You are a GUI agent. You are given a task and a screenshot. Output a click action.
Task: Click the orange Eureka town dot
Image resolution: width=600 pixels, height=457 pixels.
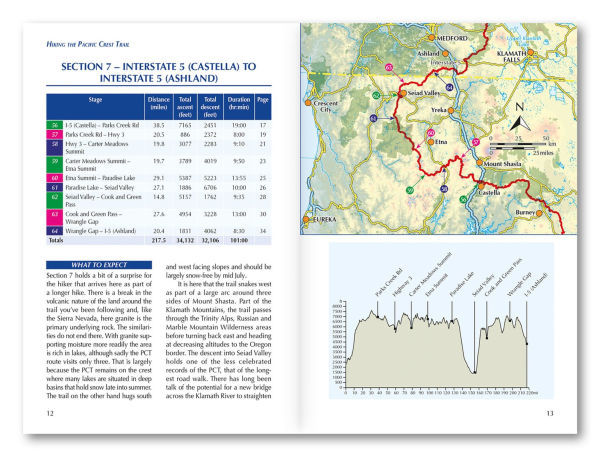(306, 219)
